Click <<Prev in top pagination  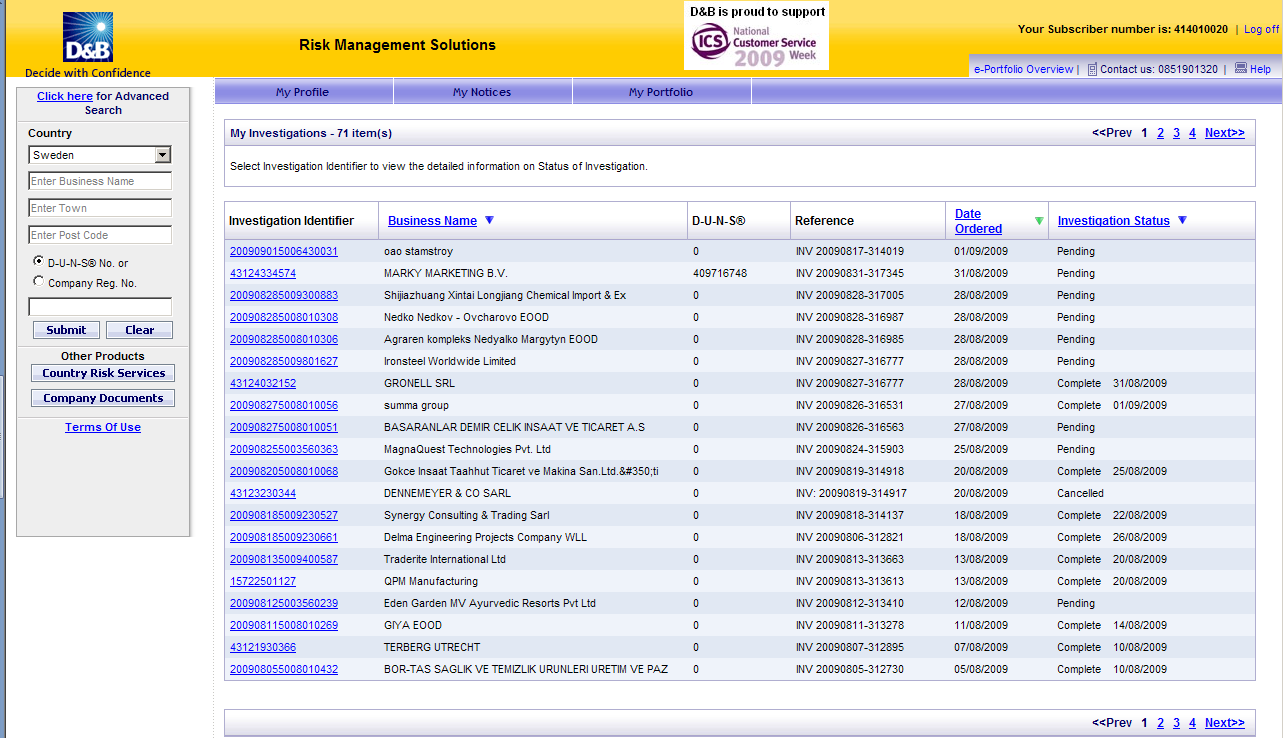[x=1112, y=133]
